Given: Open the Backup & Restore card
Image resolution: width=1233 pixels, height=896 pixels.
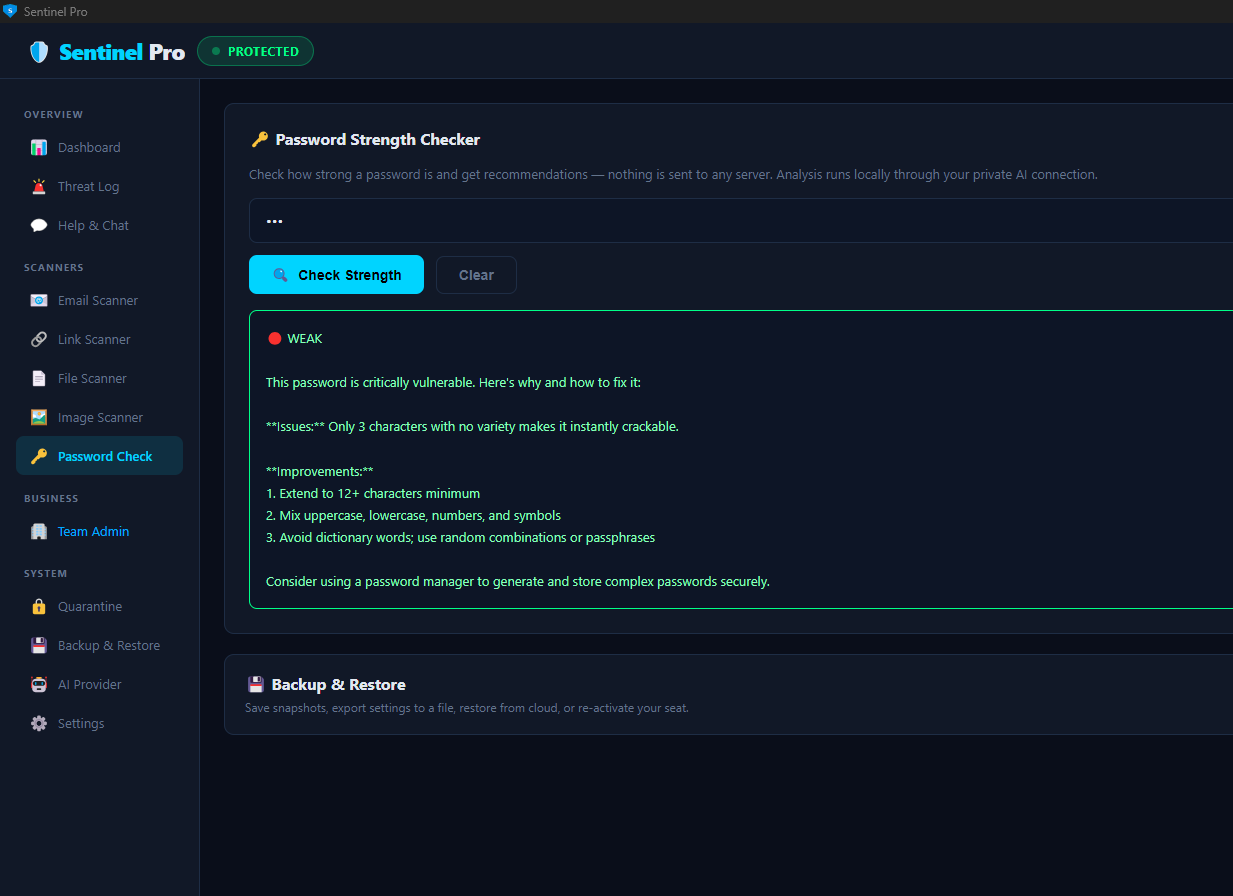Looking at the screenshot, I should point(728,694).
